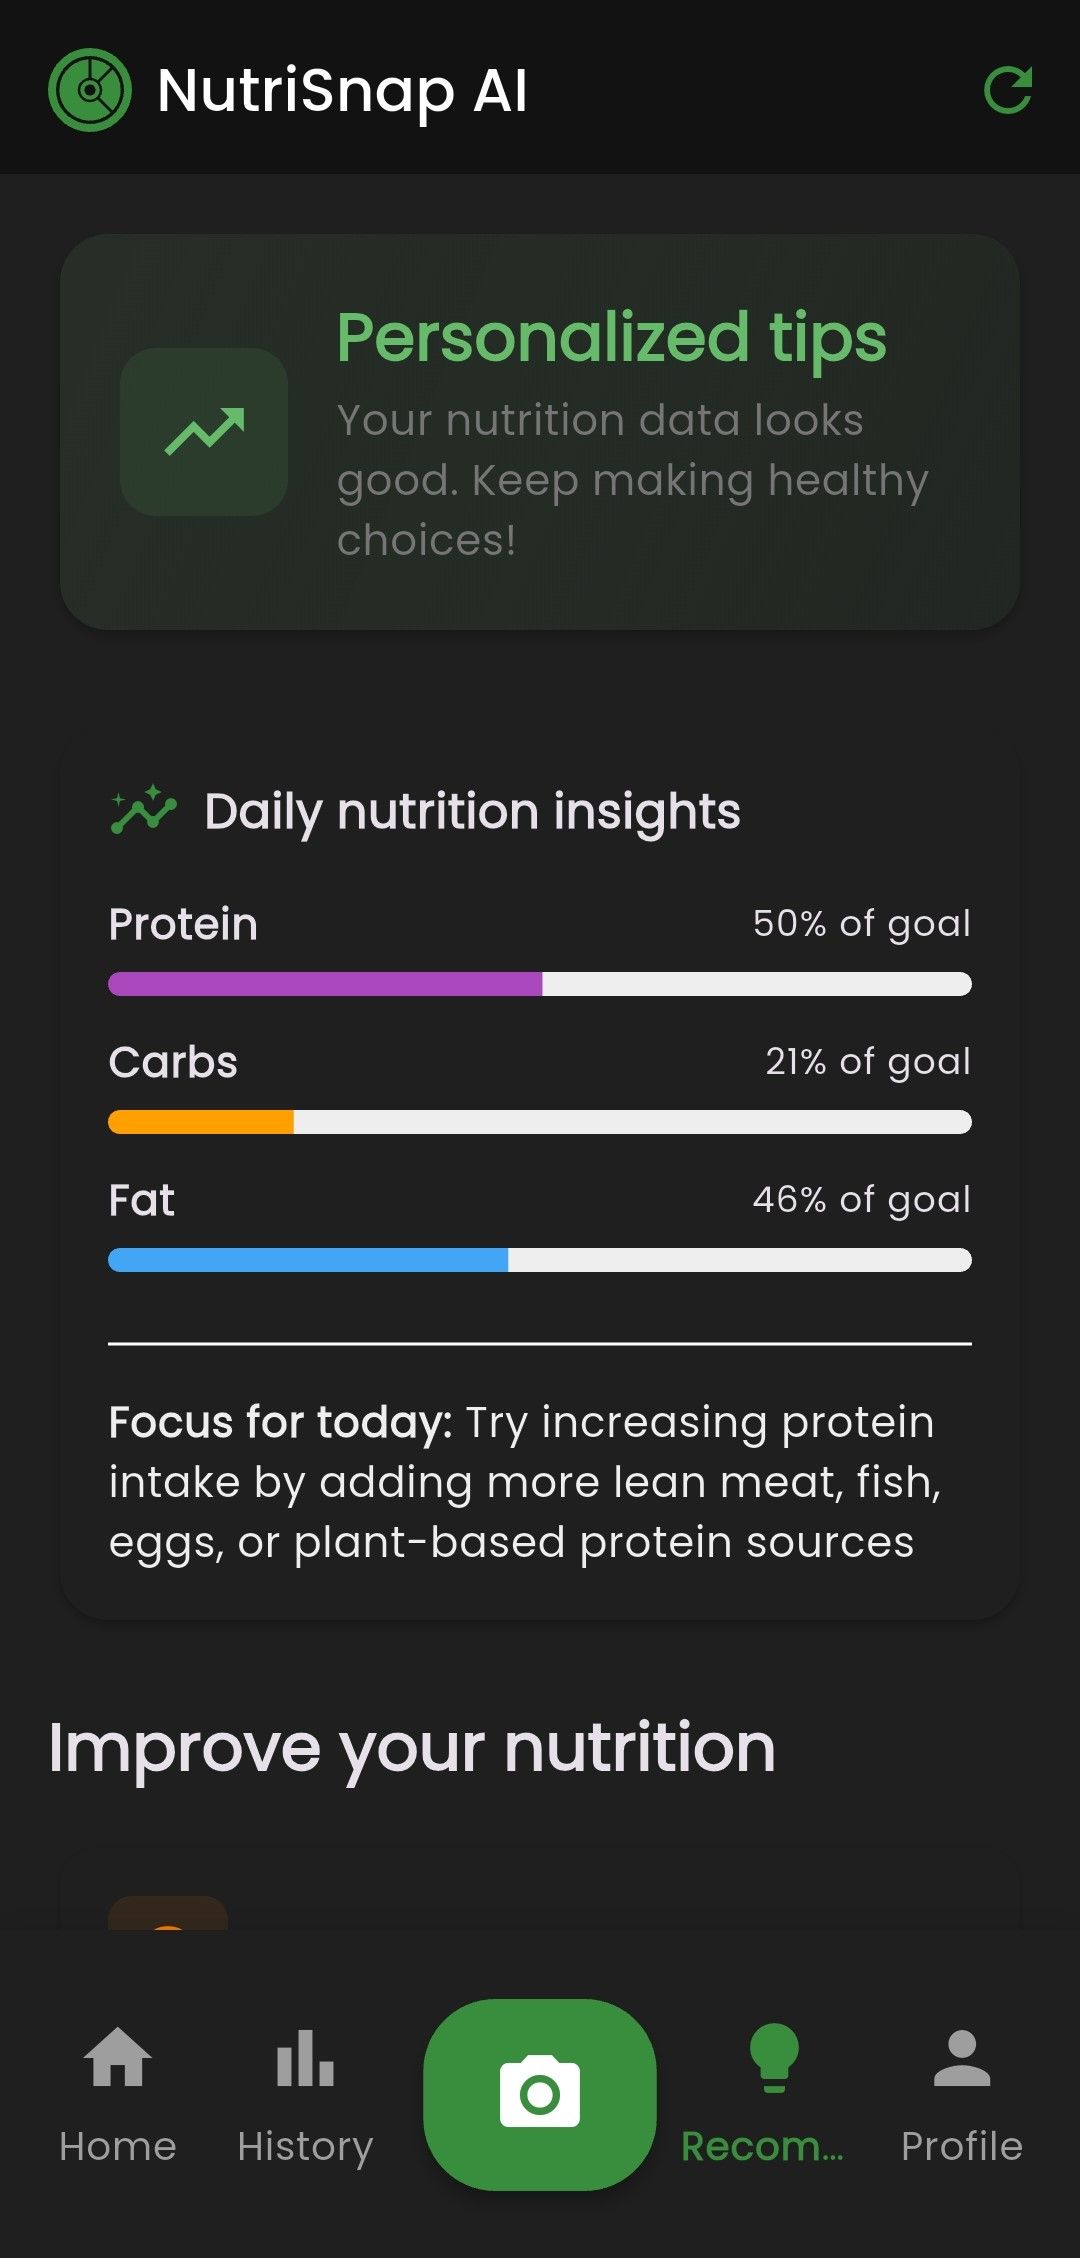
Task: Click the Protein progress bar
Action: pyautogui.click(x=540, y=984)
